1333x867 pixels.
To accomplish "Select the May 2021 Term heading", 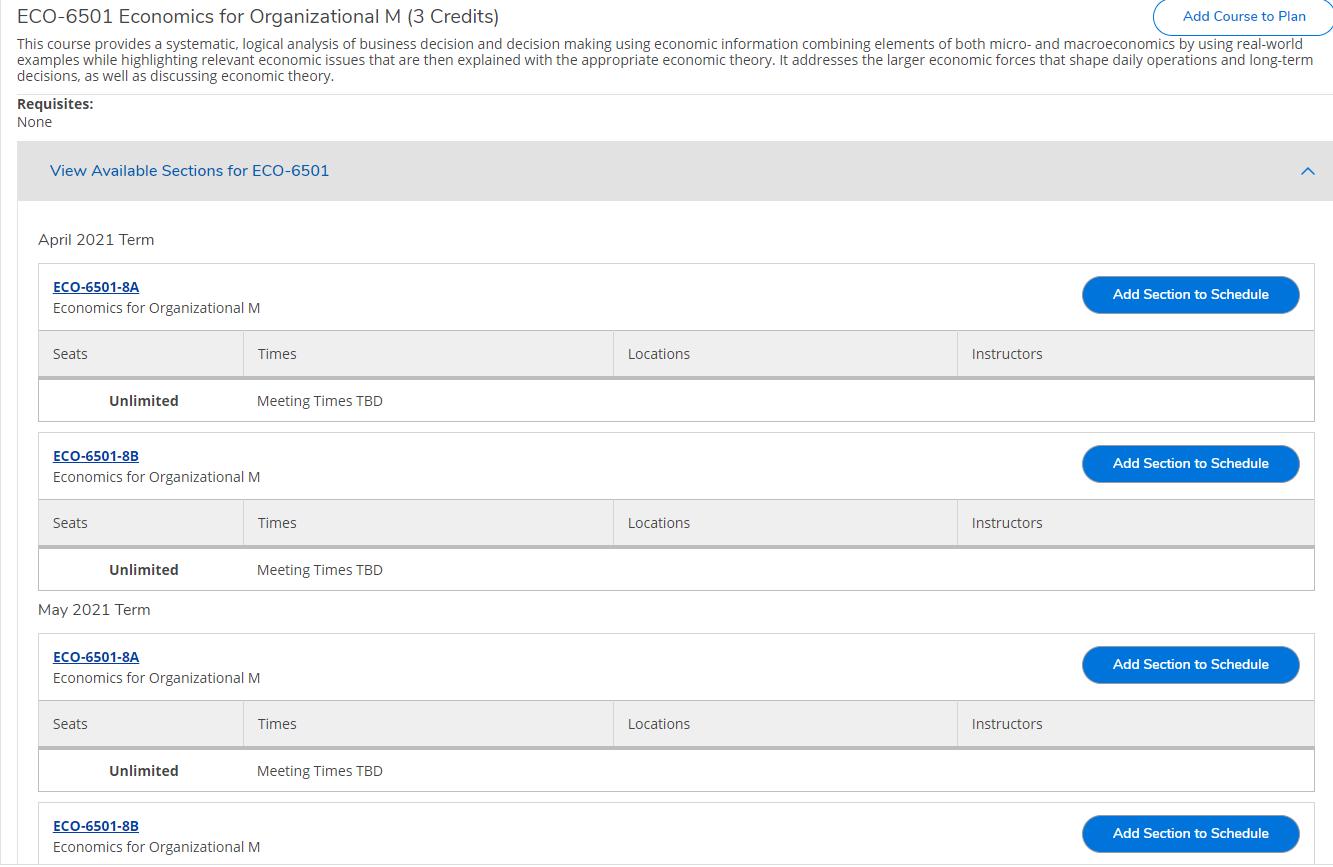I will pyautogui.click(x=94, y=610).
